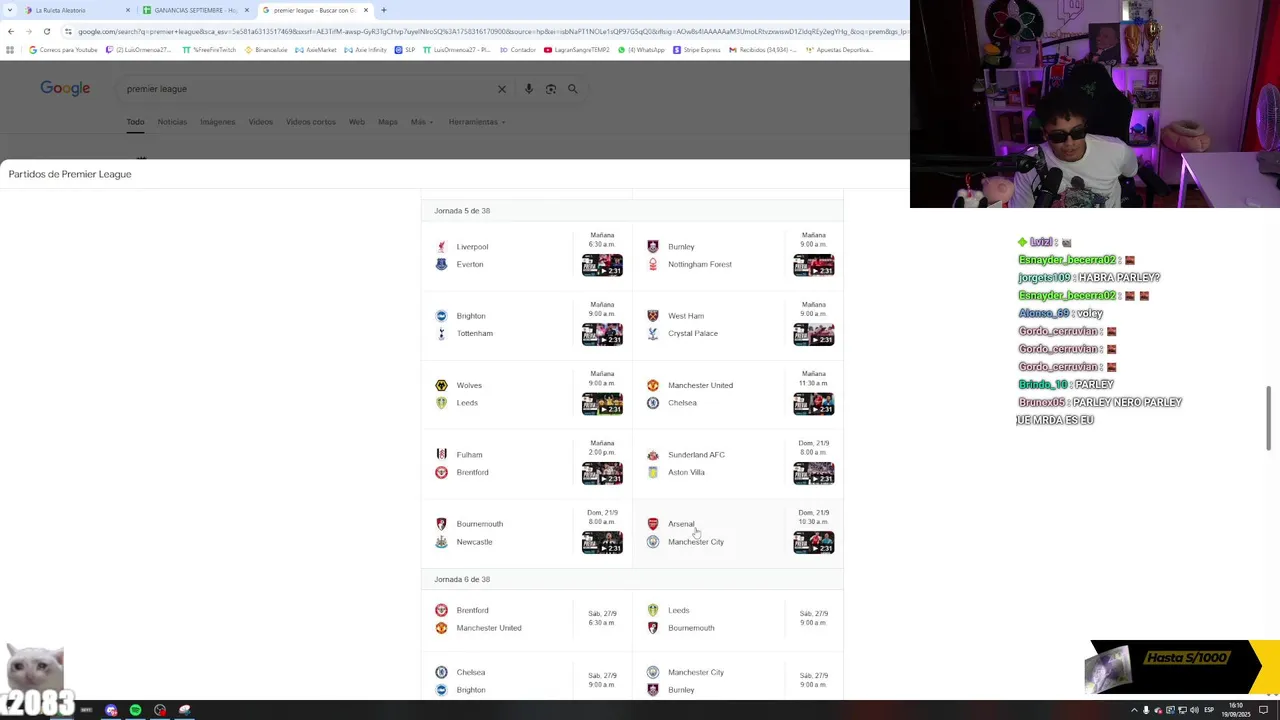
Task: Select the Noticias search tab
Action: point(172,122)
